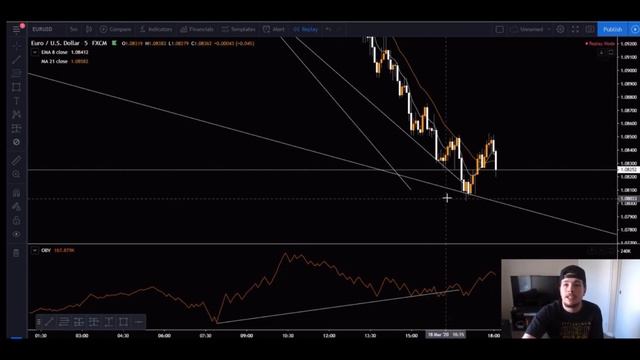This screenshot has width=640, height=360.
Task: Select the Fibonacci retracement tool
Action: (16, 73)
